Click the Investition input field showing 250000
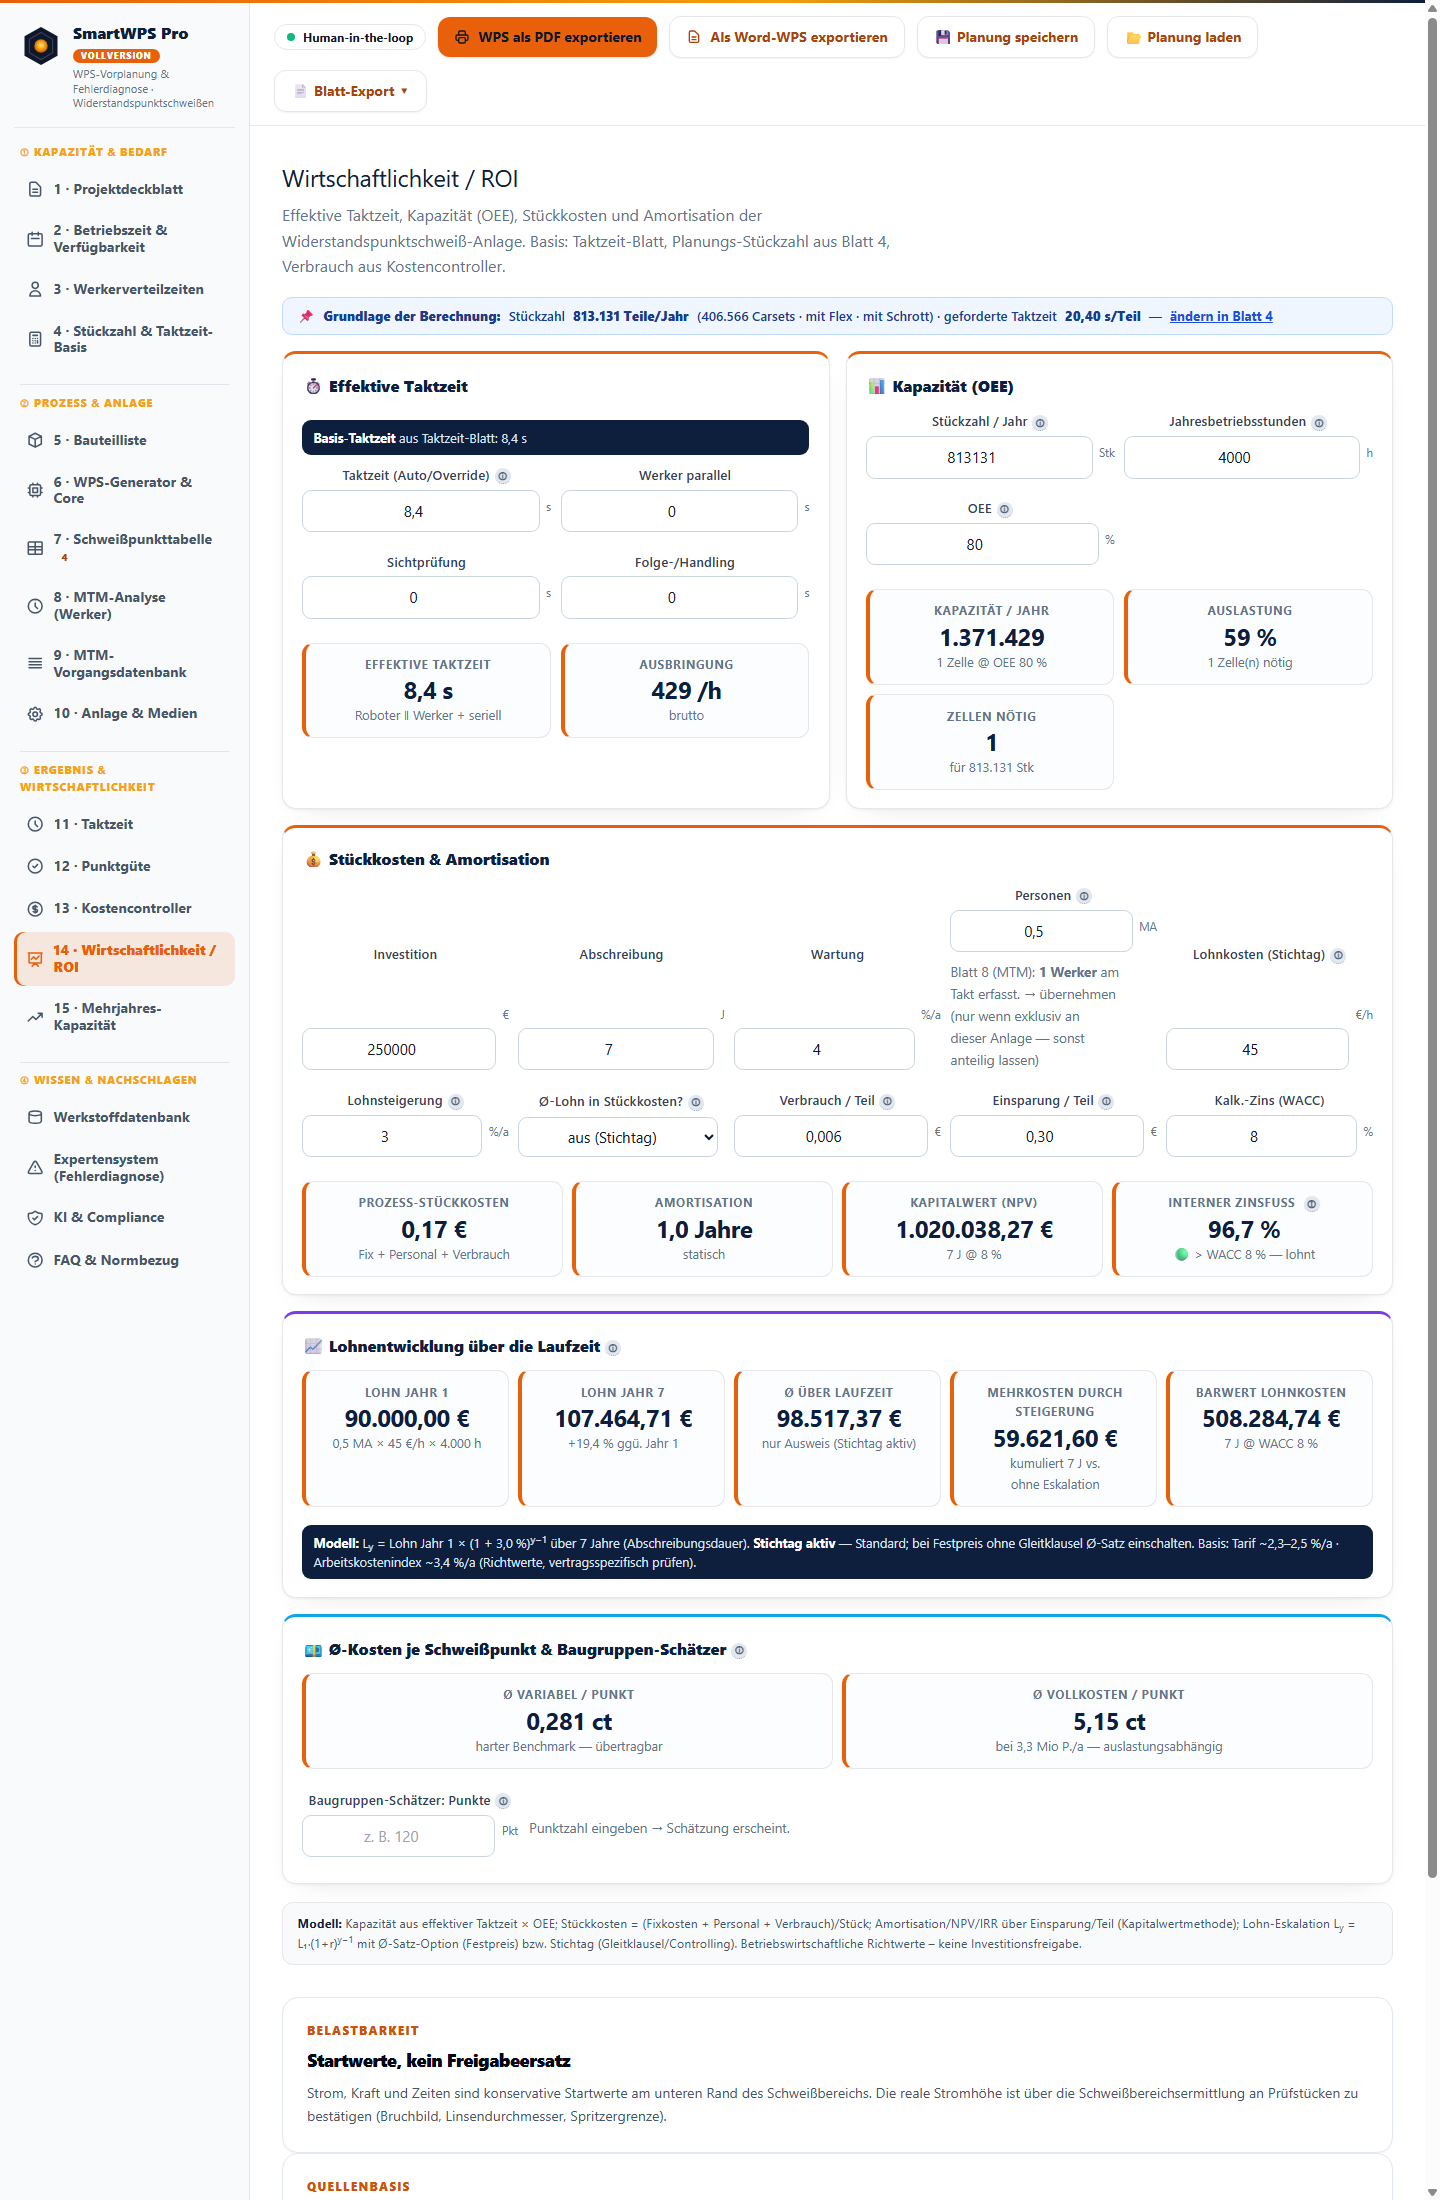 coord(398,1050)
